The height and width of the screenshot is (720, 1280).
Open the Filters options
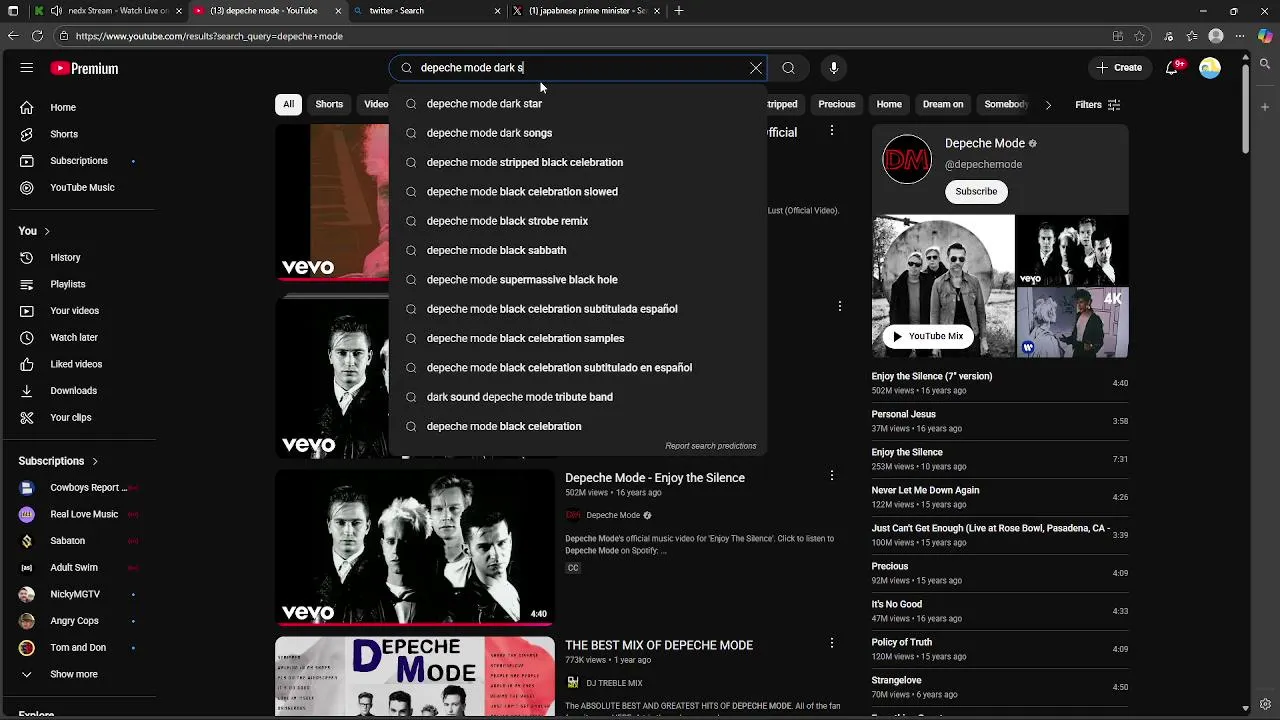1098,105
